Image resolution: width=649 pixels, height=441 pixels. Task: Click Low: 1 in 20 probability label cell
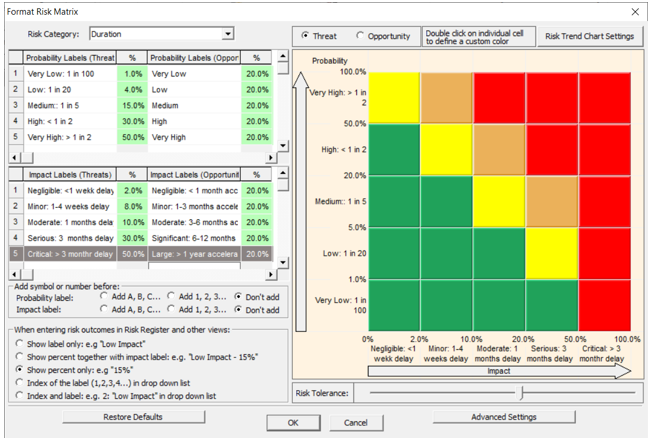70,89
